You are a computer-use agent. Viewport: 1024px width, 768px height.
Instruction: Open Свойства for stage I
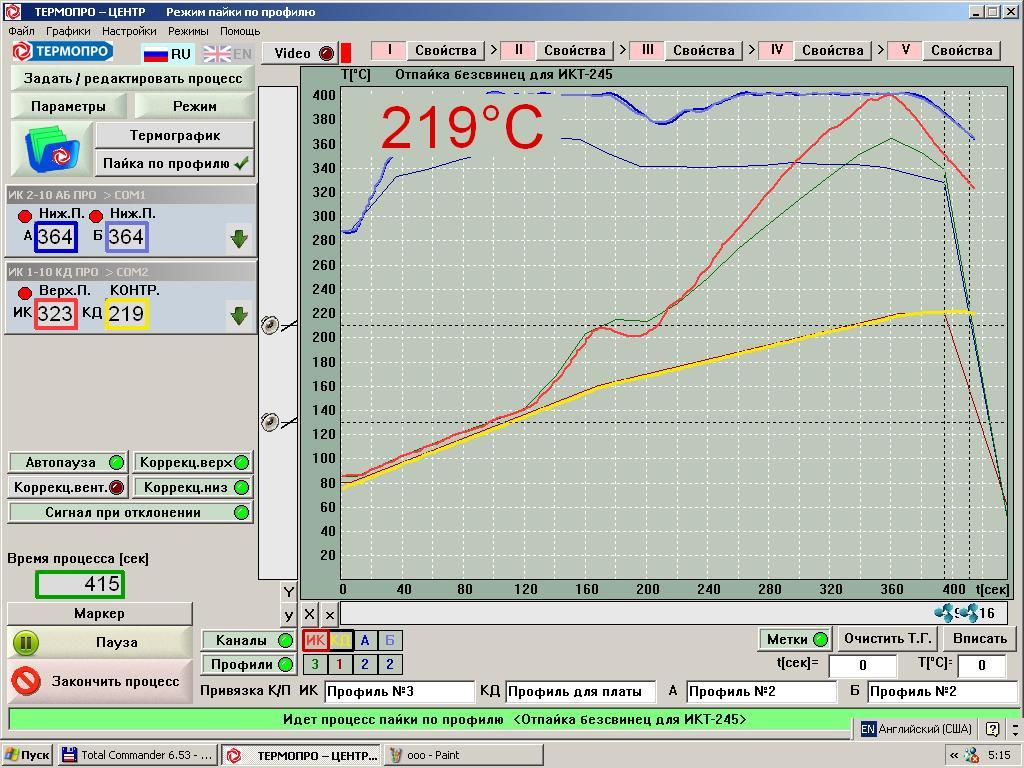[446, 50]
